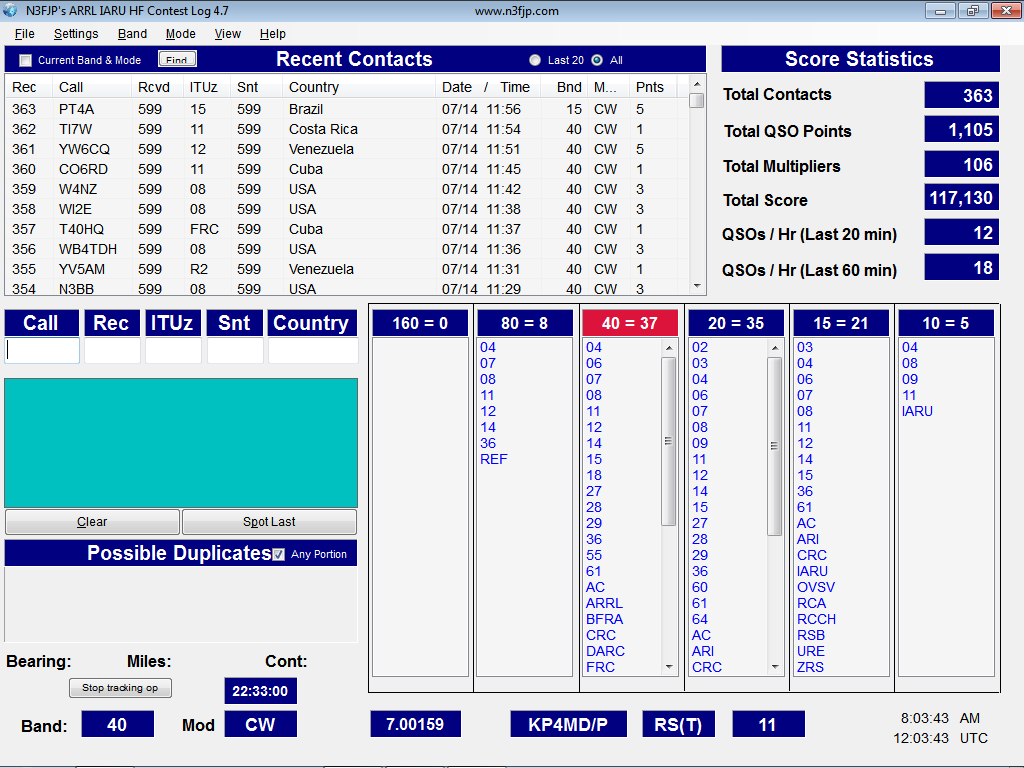Image resolution: width=1024 pixels, height=768 pixels.
Task: Select the red 40 = 37 band header
Action: 630,323
